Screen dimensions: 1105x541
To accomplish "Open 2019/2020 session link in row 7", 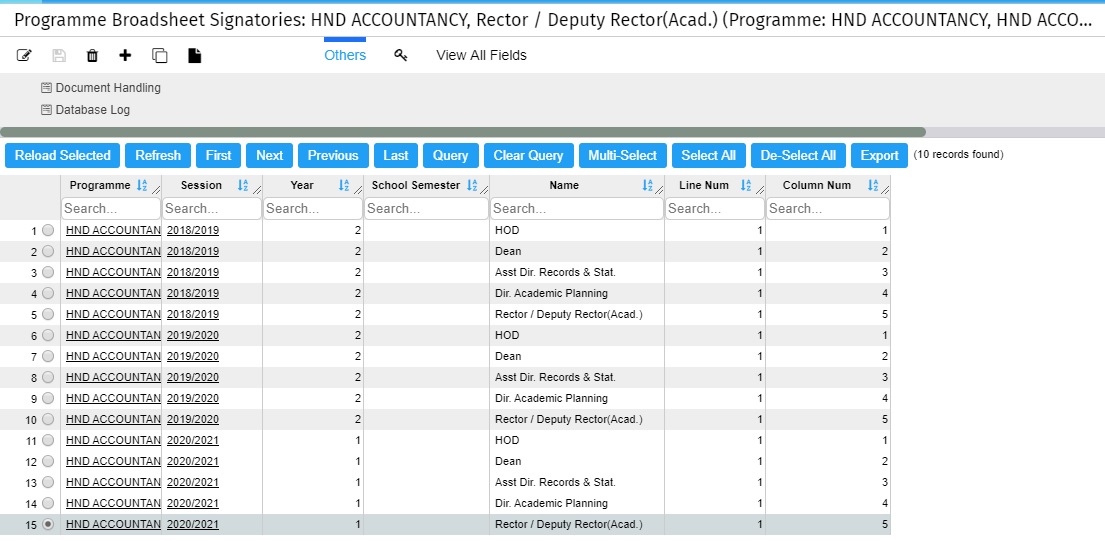I will point(192,356).
